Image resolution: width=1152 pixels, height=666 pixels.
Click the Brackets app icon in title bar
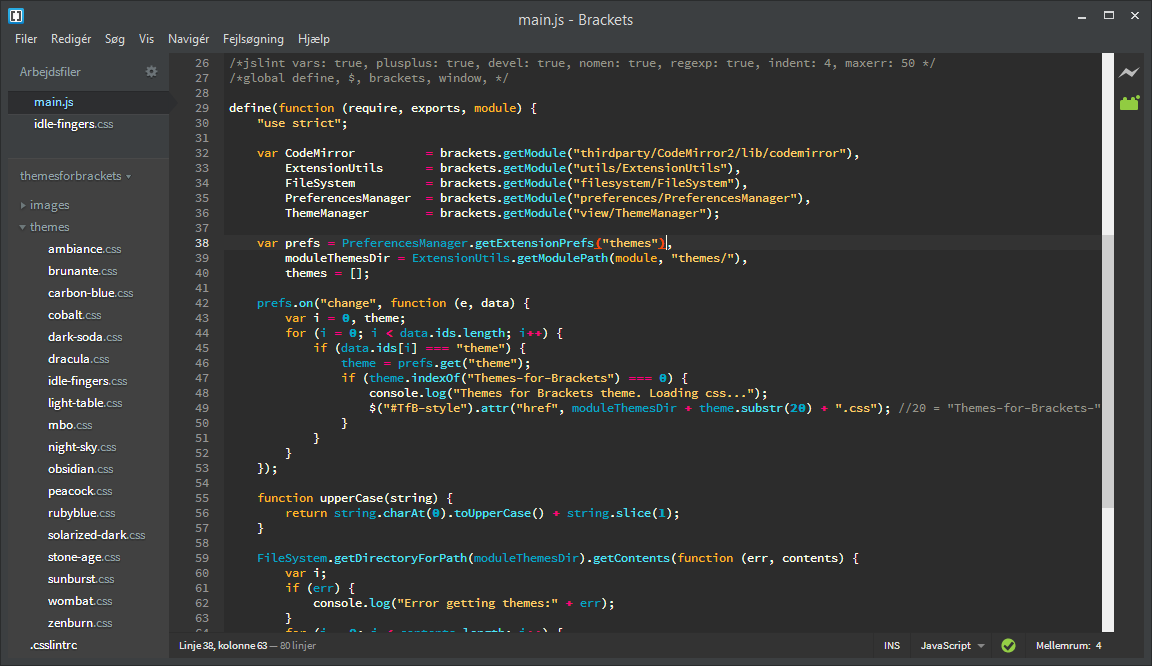click(x=16, y=16)
